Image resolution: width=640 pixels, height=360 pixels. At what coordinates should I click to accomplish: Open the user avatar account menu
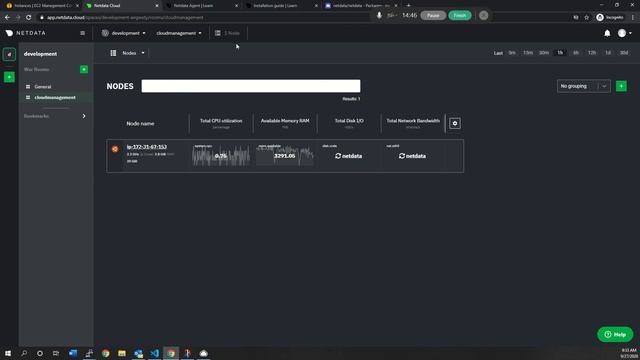pos(624,33)
